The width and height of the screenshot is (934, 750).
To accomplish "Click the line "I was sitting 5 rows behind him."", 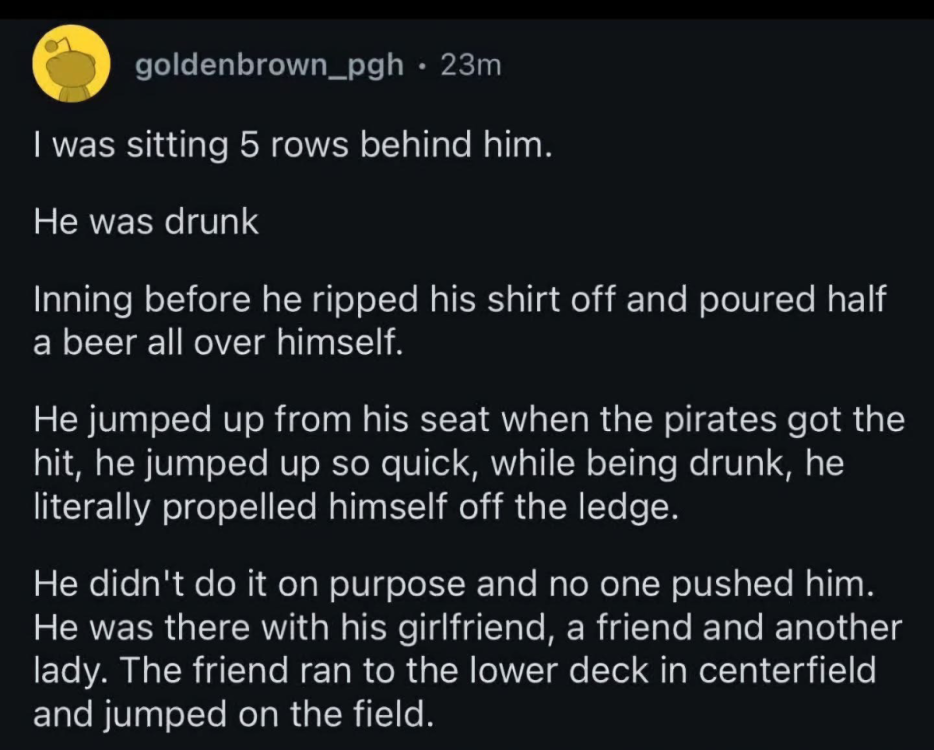I will 292,146.
